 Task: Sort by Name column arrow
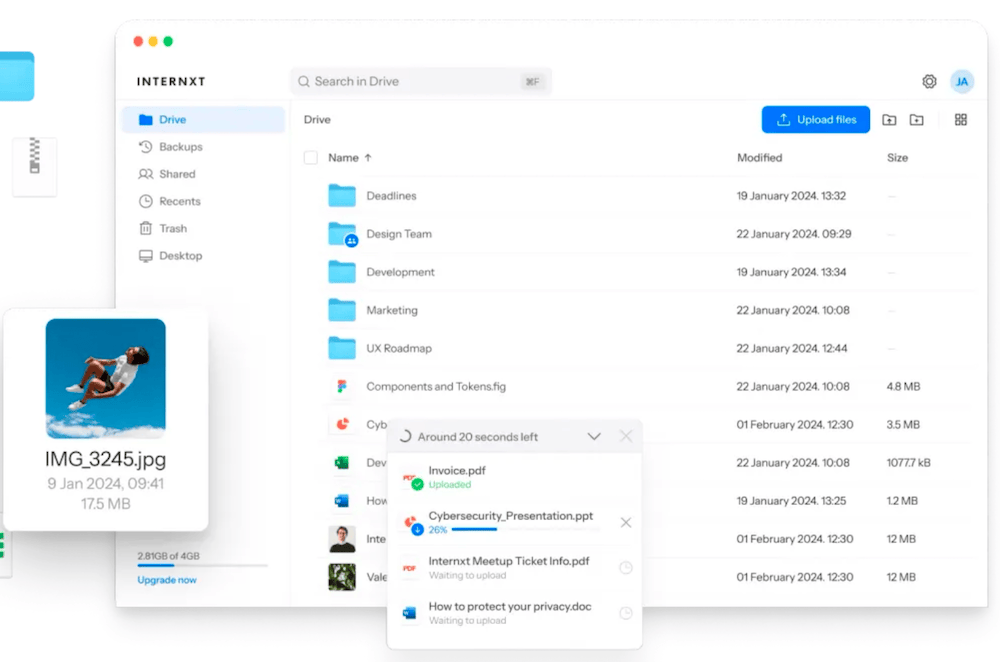pyautogui.click(x=368, y=158)
